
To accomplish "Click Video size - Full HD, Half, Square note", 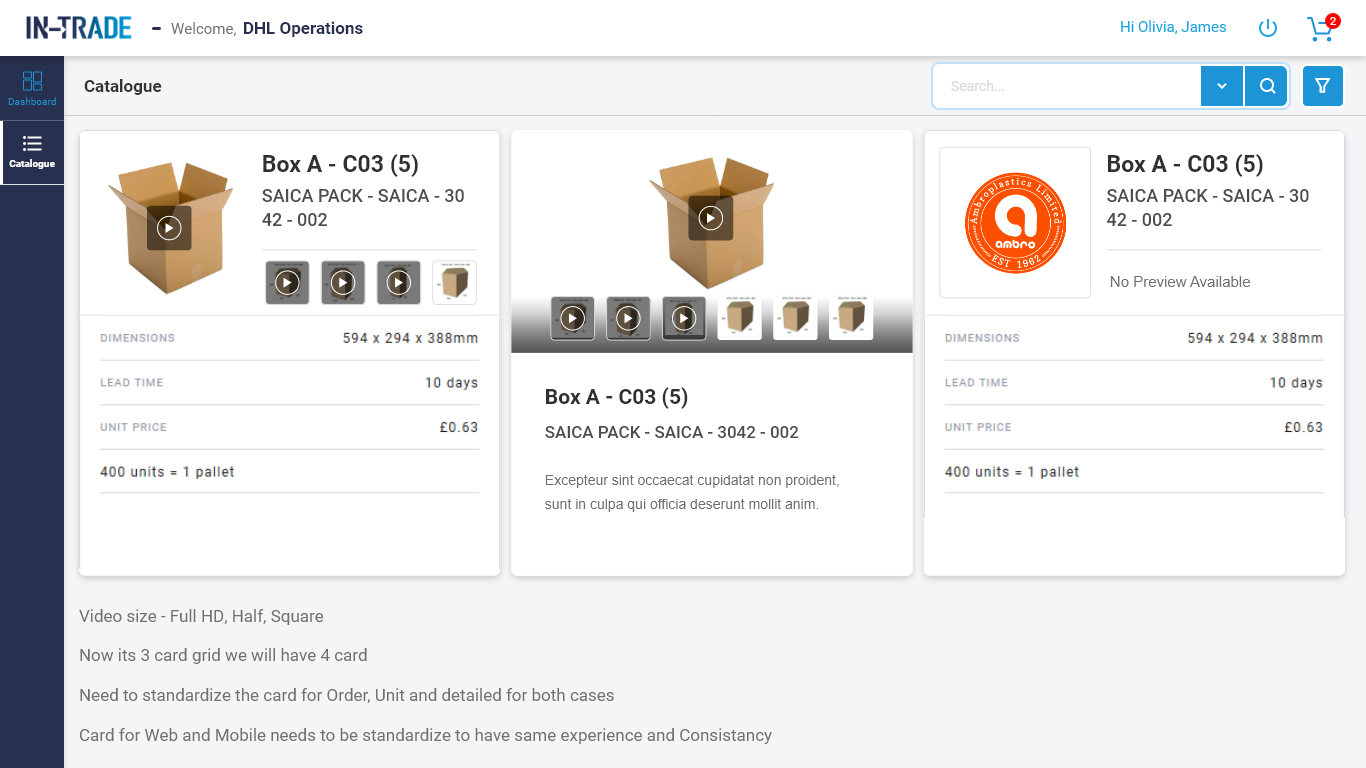I will tap(202, 616).
